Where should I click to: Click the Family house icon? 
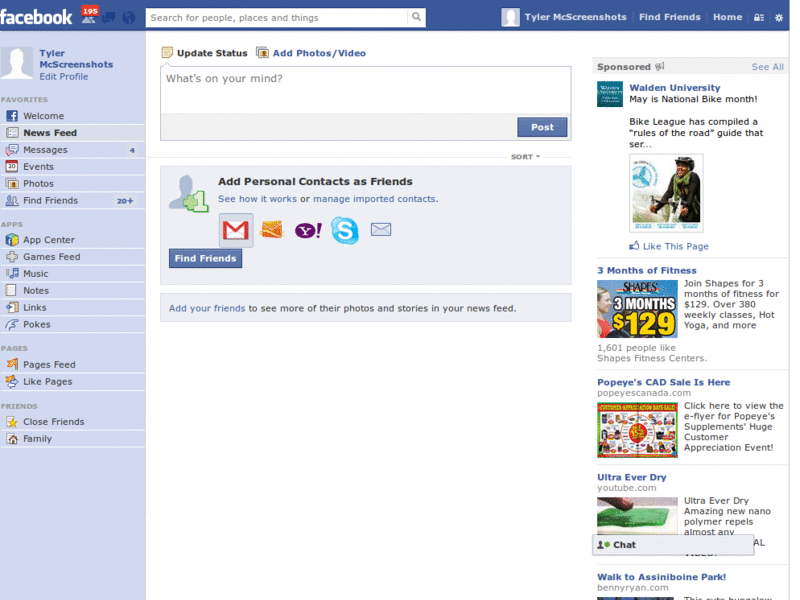pos(12,438)
